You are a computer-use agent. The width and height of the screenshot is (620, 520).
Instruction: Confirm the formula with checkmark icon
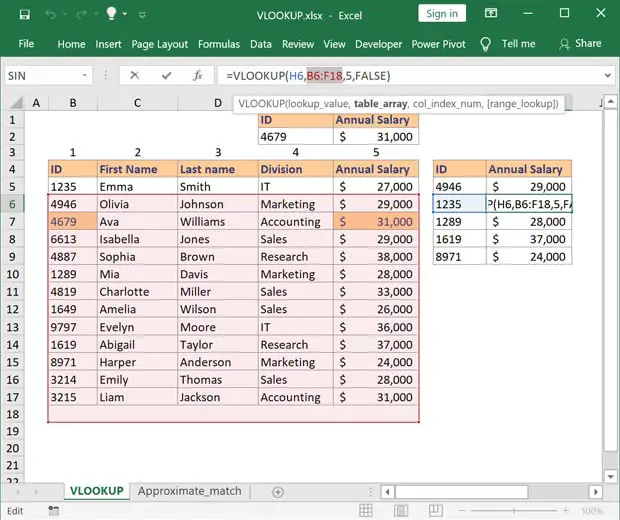[166, 75]
